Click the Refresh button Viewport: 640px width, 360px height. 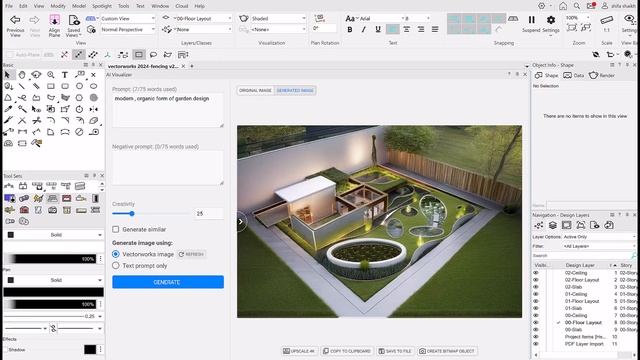point(191,254)
